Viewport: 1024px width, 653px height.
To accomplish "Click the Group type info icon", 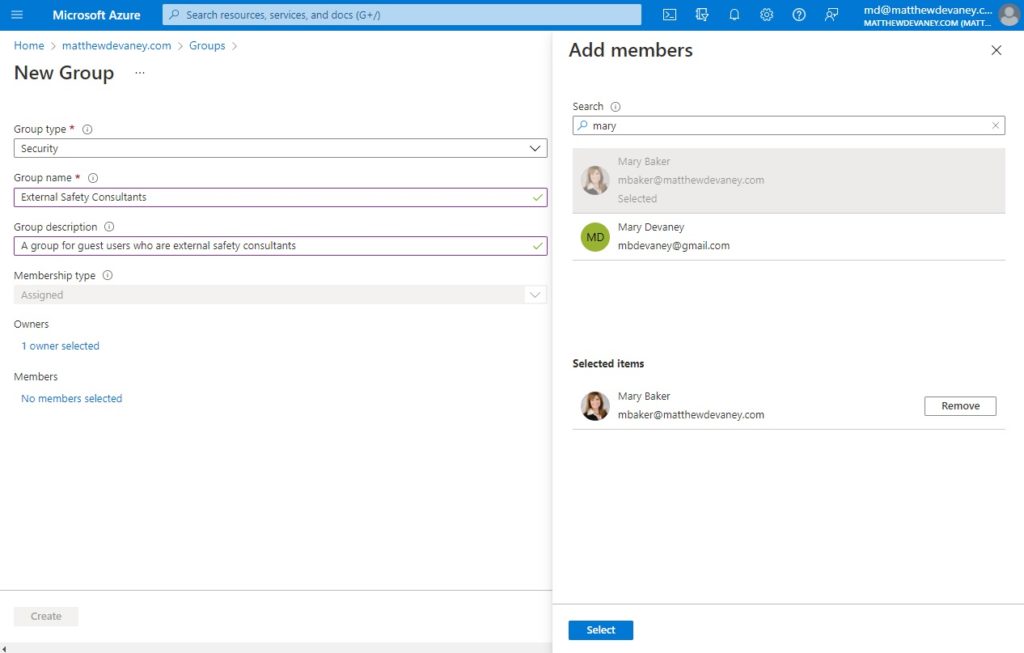I will tap(87, 129).
